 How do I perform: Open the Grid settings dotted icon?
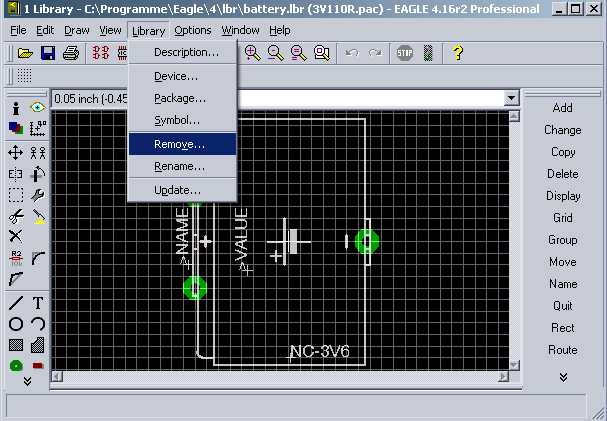point(24,75)
